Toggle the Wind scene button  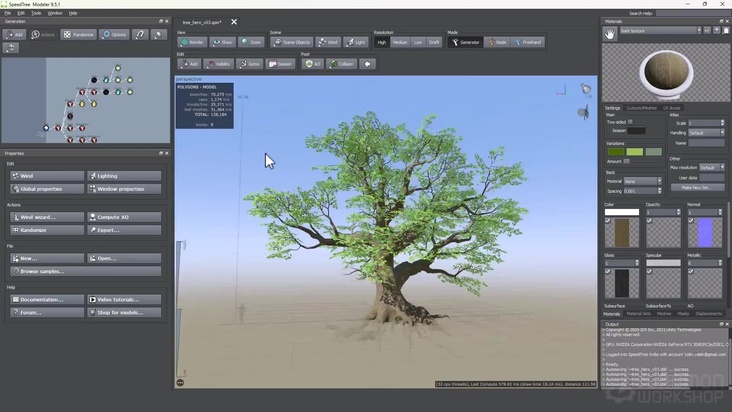(328, 42)
